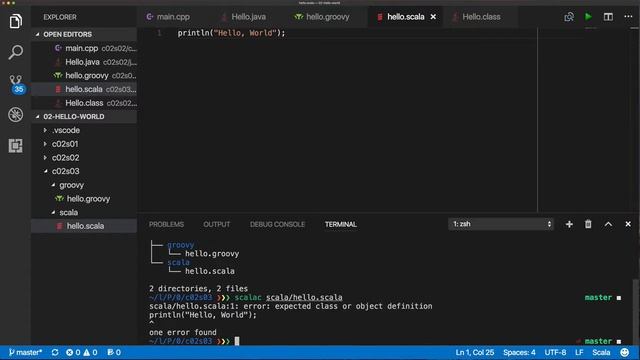Click the EXPLORER panel title
The image size is (640, 360).
(x=60, y=17)
